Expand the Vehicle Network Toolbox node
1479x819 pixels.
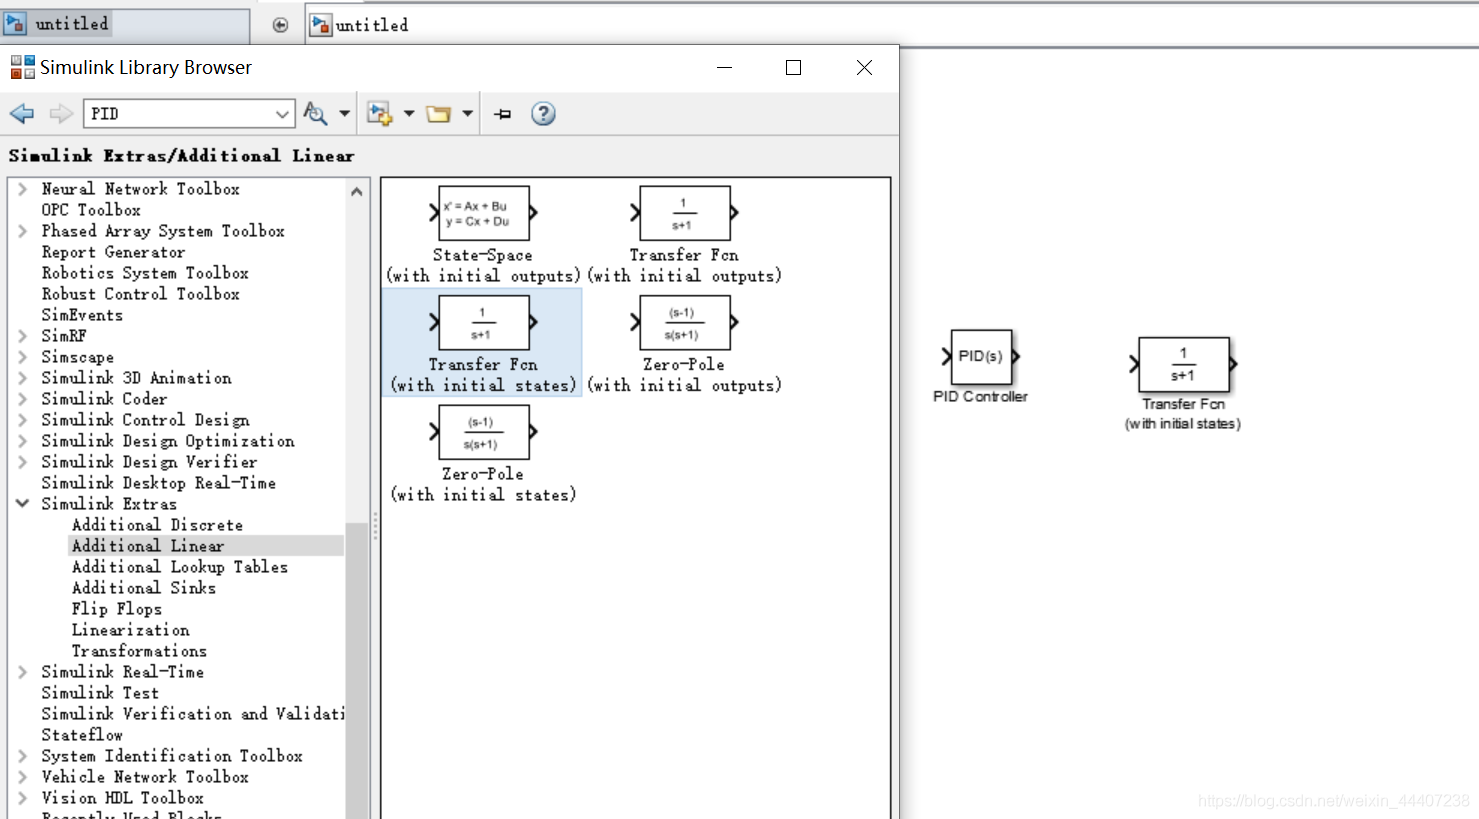coord(22,777)
